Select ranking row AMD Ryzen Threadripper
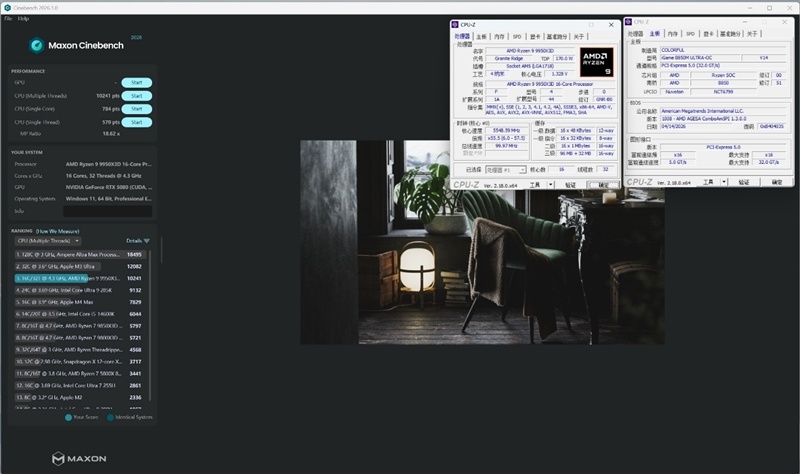The image size is (800, 474). coord(81,350)
